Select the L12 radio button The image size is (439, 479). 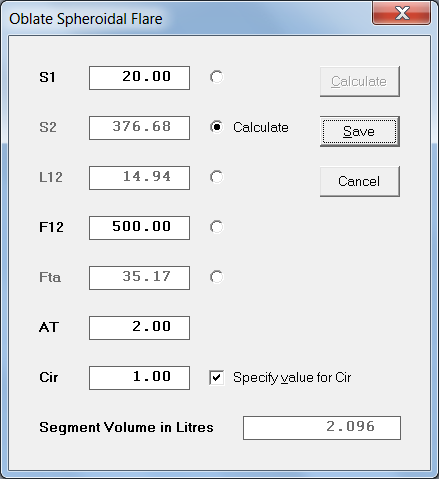216,177
